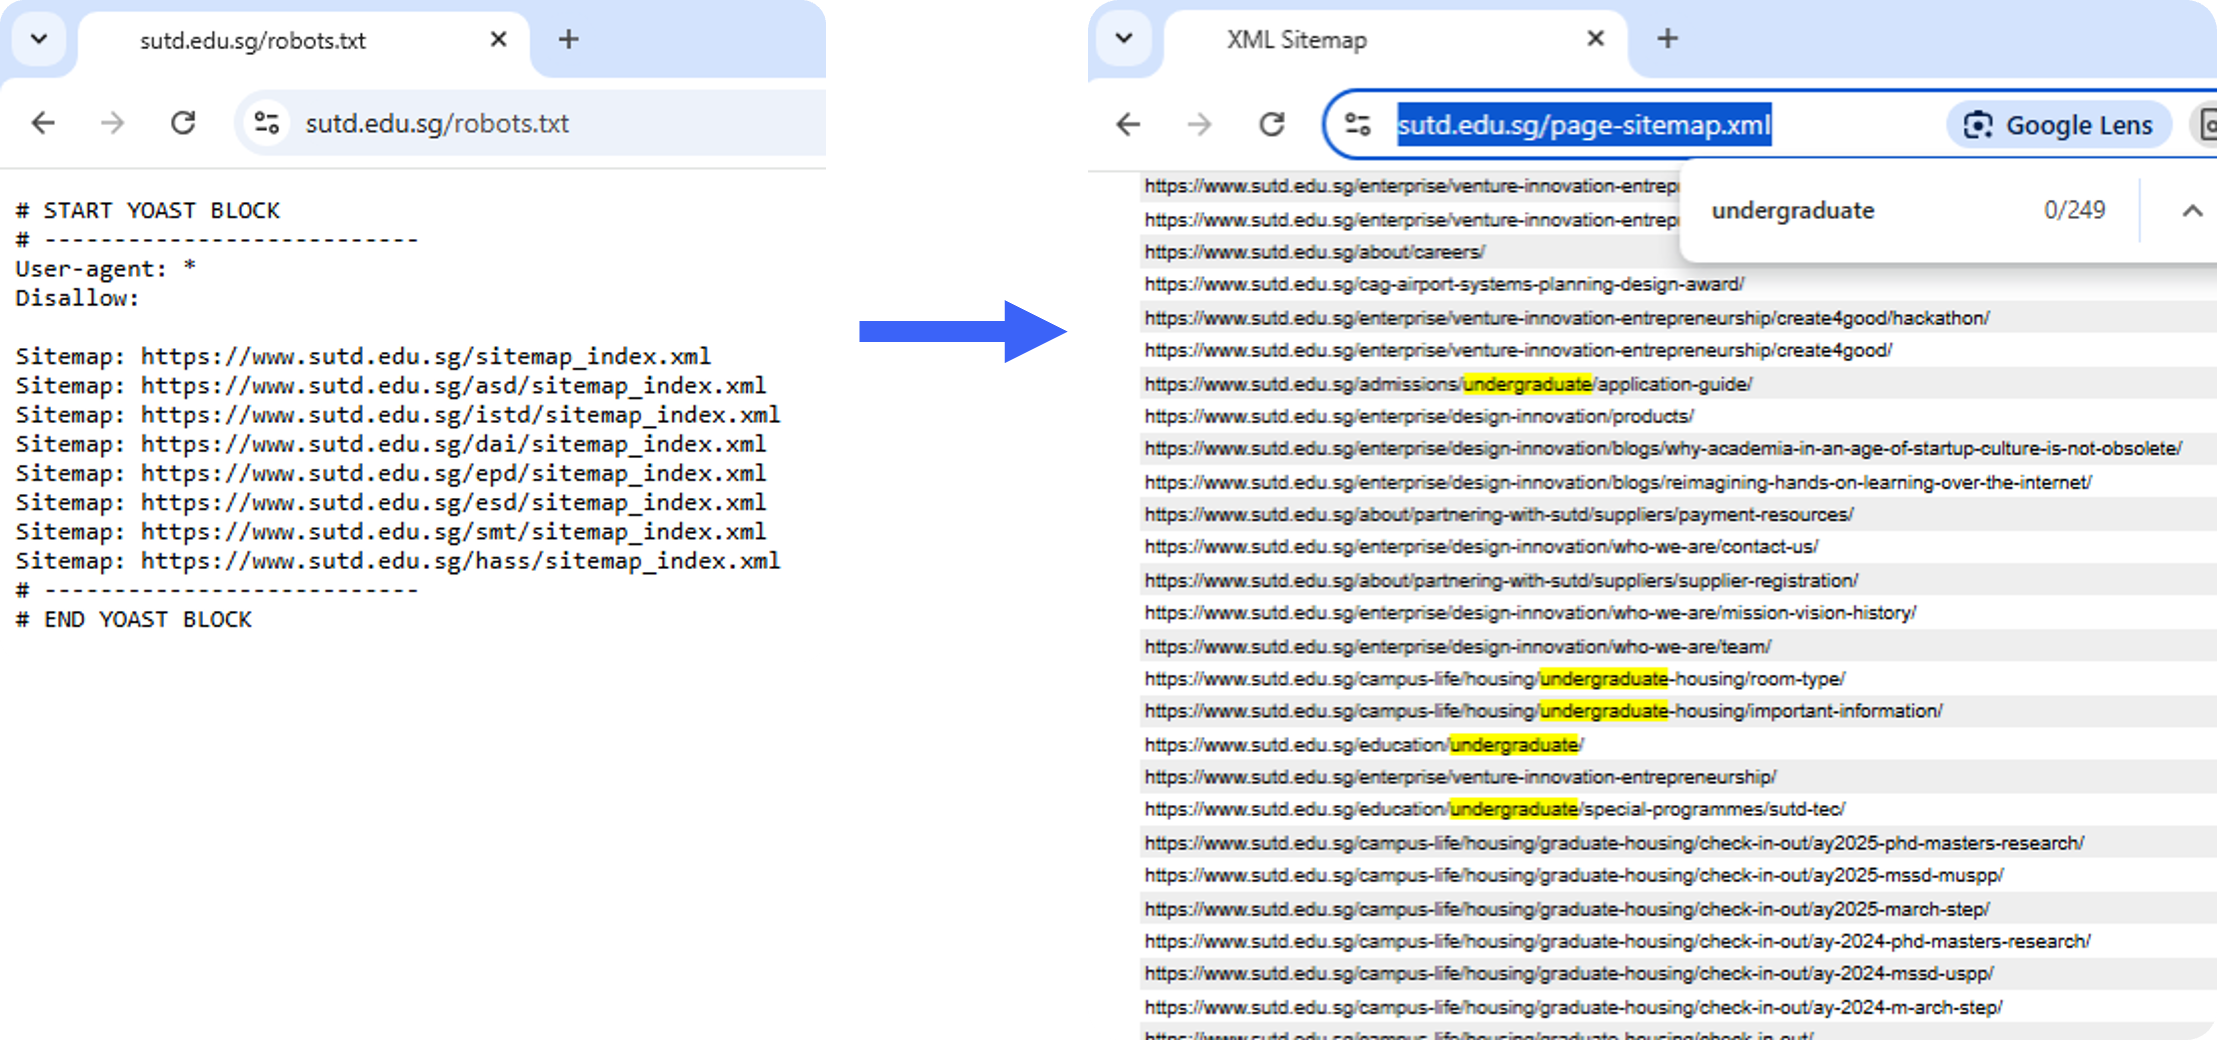Add new tab next to XML Sitemap
This screenshot has width=2217, height=1040.
click(x=1667, y=39)
